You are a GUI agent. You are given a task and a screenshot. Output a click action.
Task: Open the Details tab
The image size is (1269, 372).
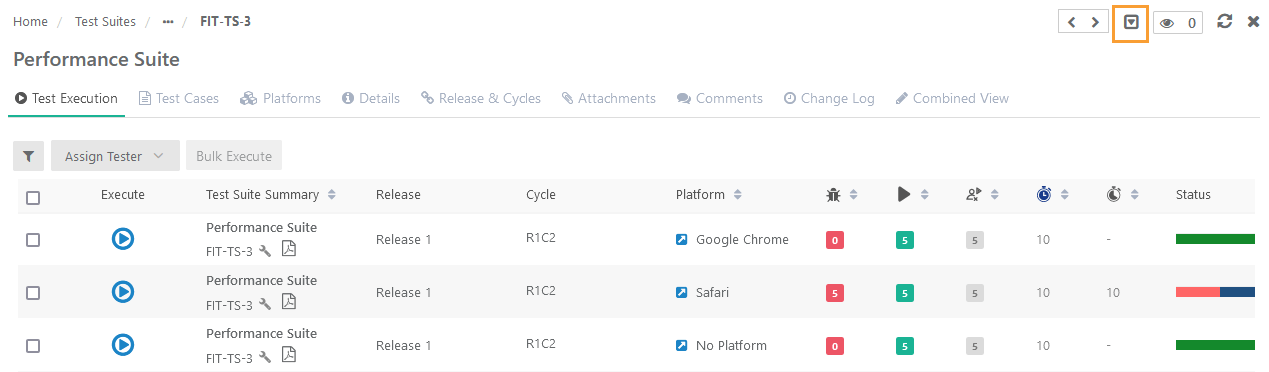point(371,98)
